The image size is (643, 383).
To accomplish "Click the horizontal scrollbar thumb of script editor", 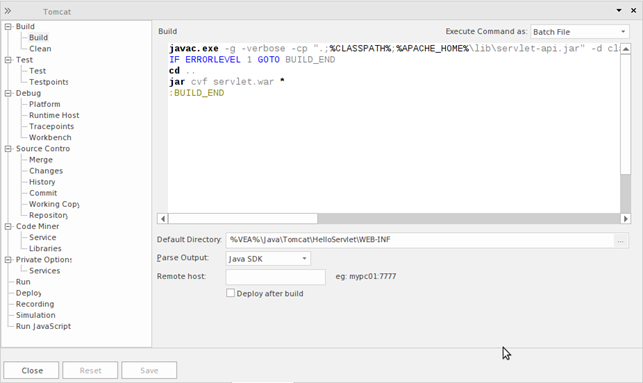I will (x=243, y=219).
